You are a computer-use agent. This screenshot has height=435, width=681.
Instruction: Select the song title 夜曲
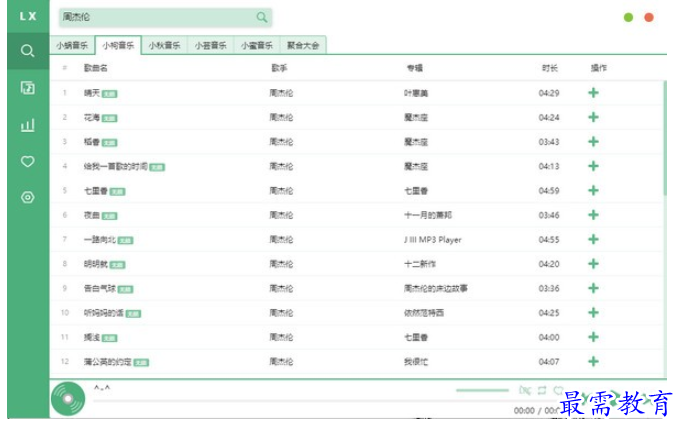click(92, 215)
